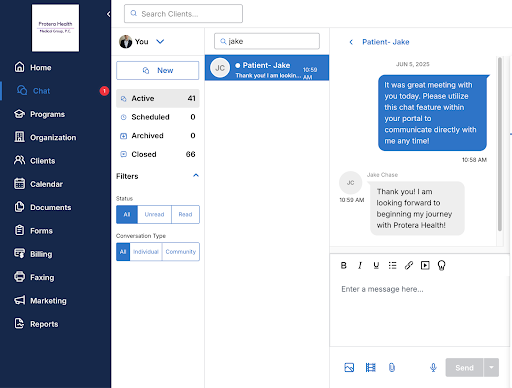512x388 pixels.
Task: Attach an image to the message
Action: pos(349,367)
